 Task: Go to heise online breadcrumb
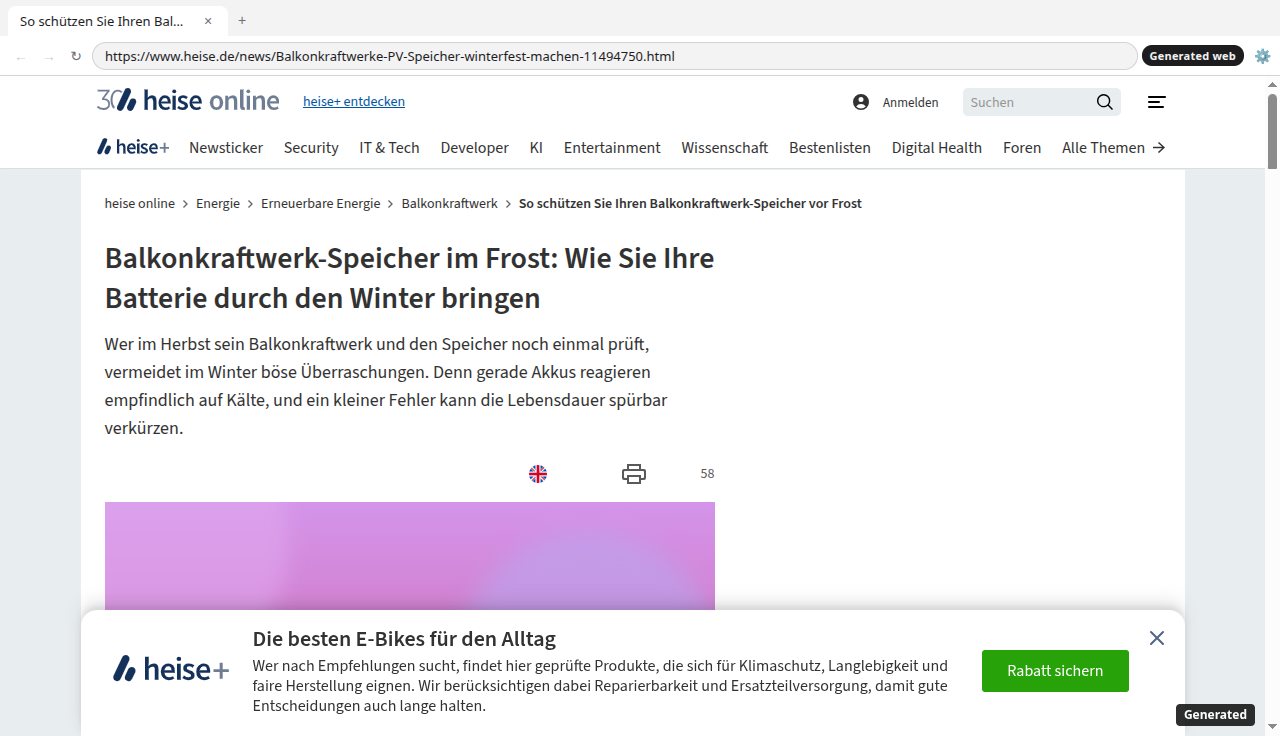140,203
